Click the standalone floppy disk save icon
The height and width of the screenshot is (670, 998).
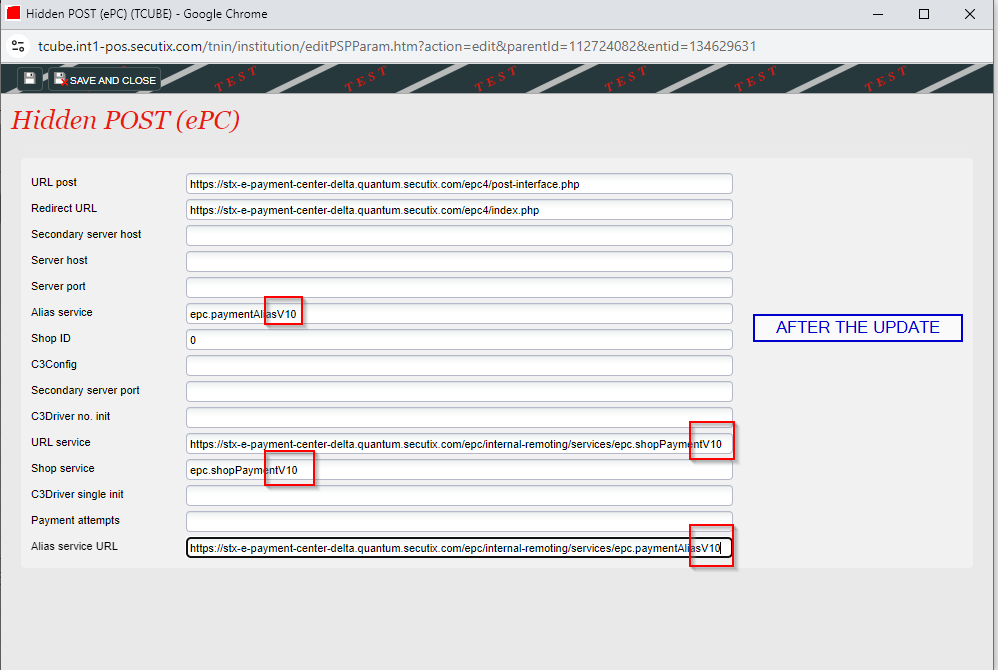click(x=29, y=78)
